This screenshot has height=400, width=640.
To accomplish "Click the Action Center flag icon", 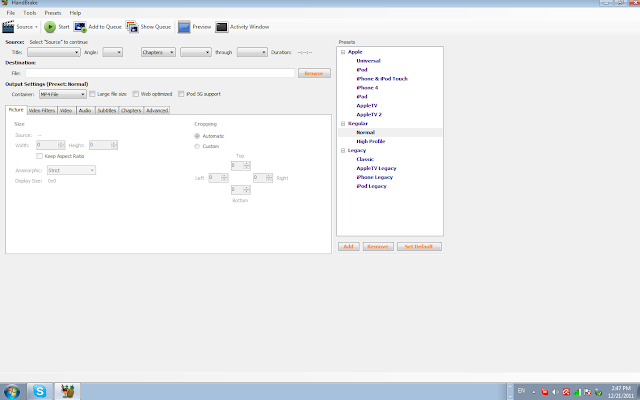I will pyautogui.click(x=587, y=392).
